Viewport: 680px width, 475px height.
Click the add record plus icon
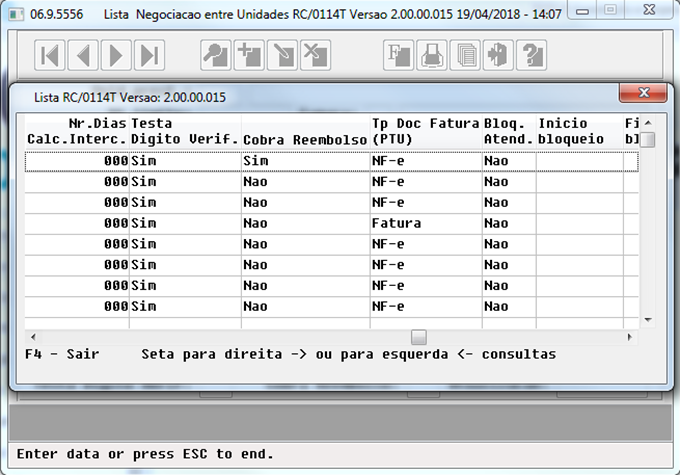coord(249,55)
